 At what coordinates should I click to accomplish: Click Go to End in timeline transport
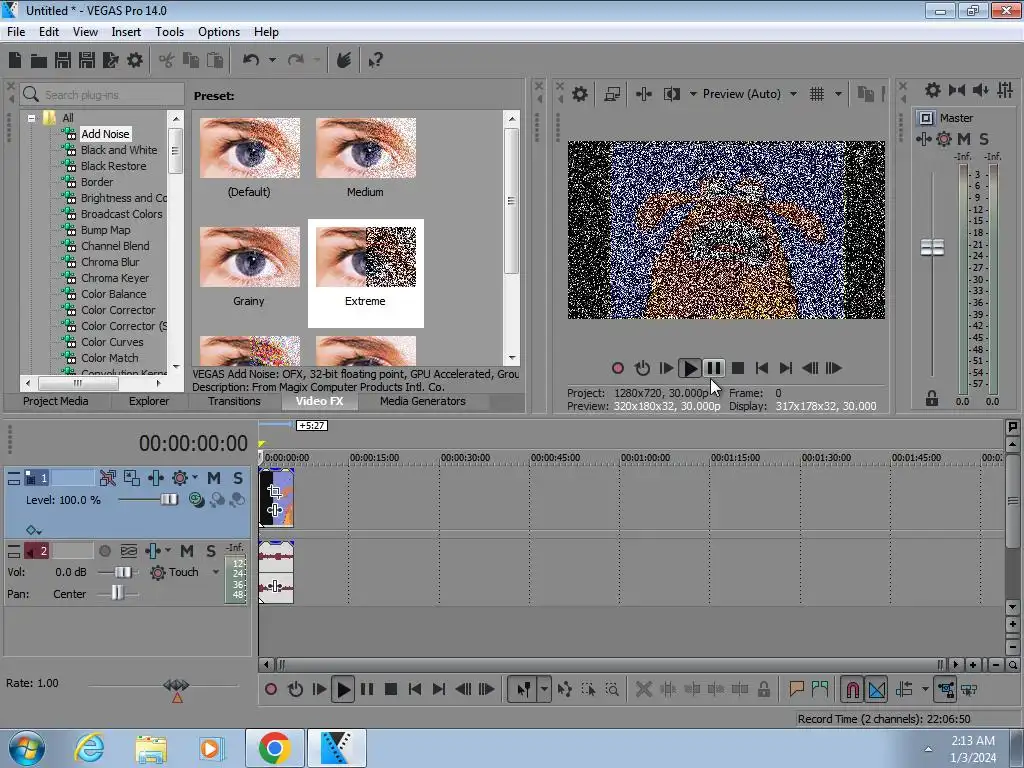[439, 689]
